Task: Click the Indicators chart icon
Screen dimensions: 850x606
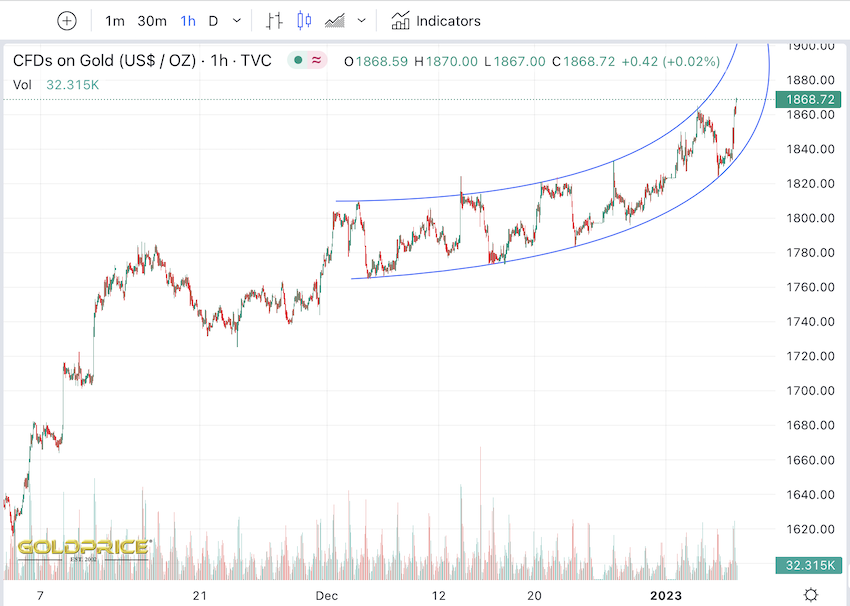Action: point(401,20)
